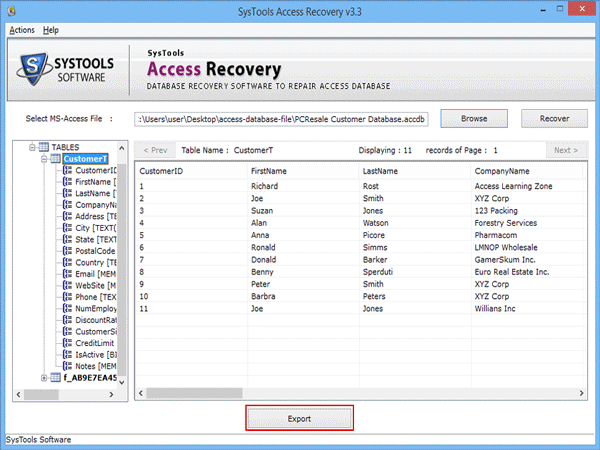Click the Country field icon in tree

[67, 262]
